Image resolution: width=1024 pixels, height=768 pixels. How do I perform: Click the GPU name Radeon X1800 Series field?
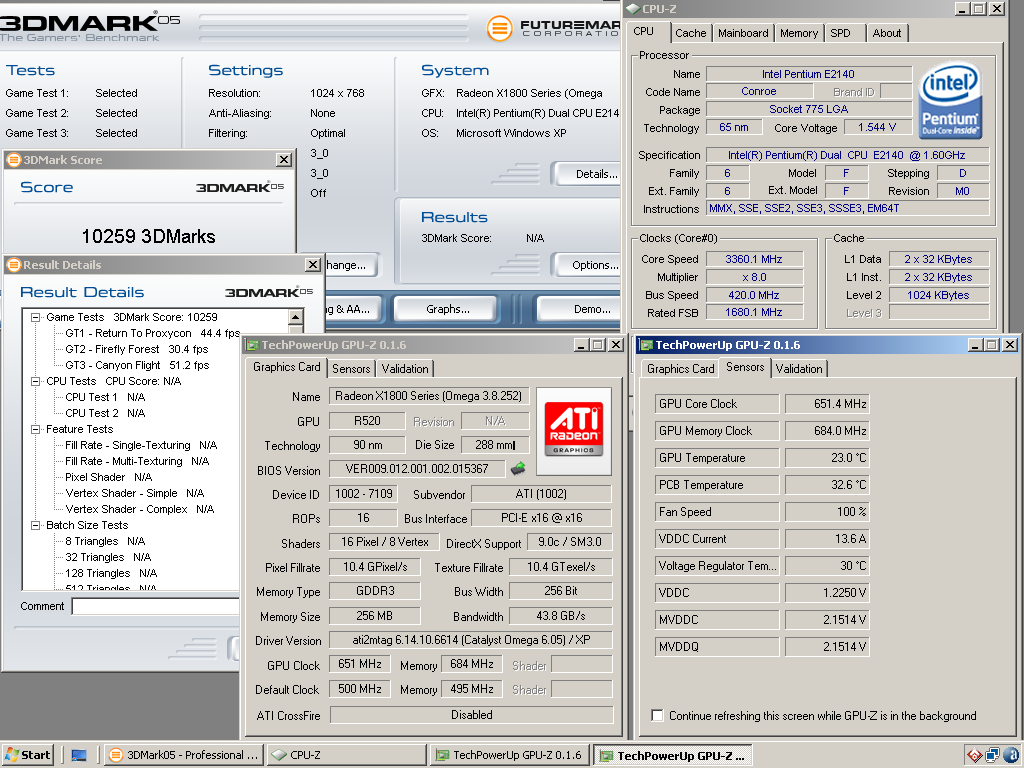(428, 396)
